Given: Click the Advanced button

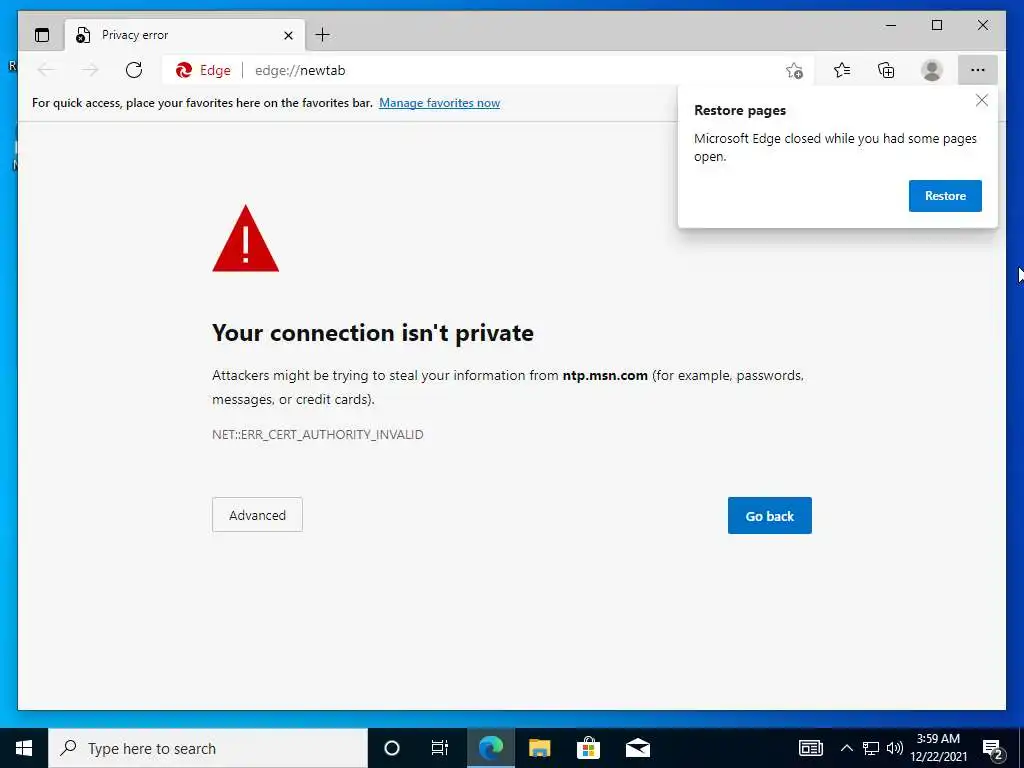Looking at the screenshot, I should (x=257, y=515).
